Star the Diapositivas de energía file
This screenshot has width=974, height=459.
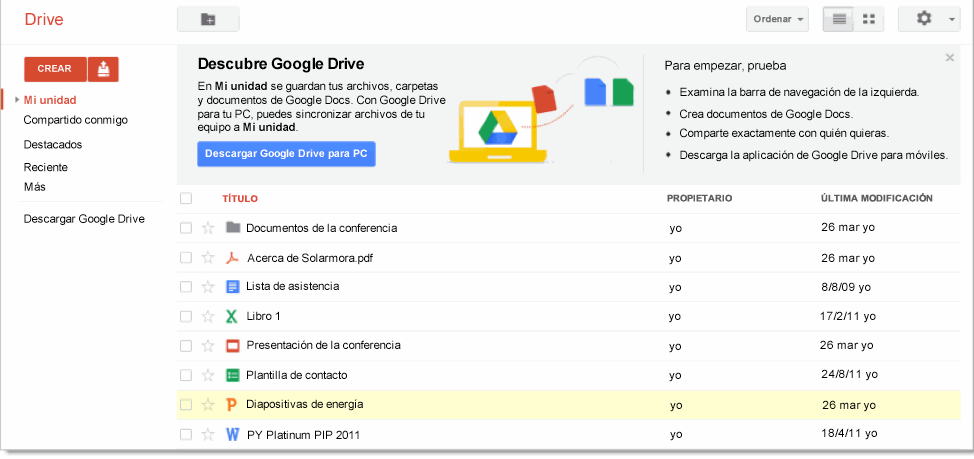click(x=208, y=405)
